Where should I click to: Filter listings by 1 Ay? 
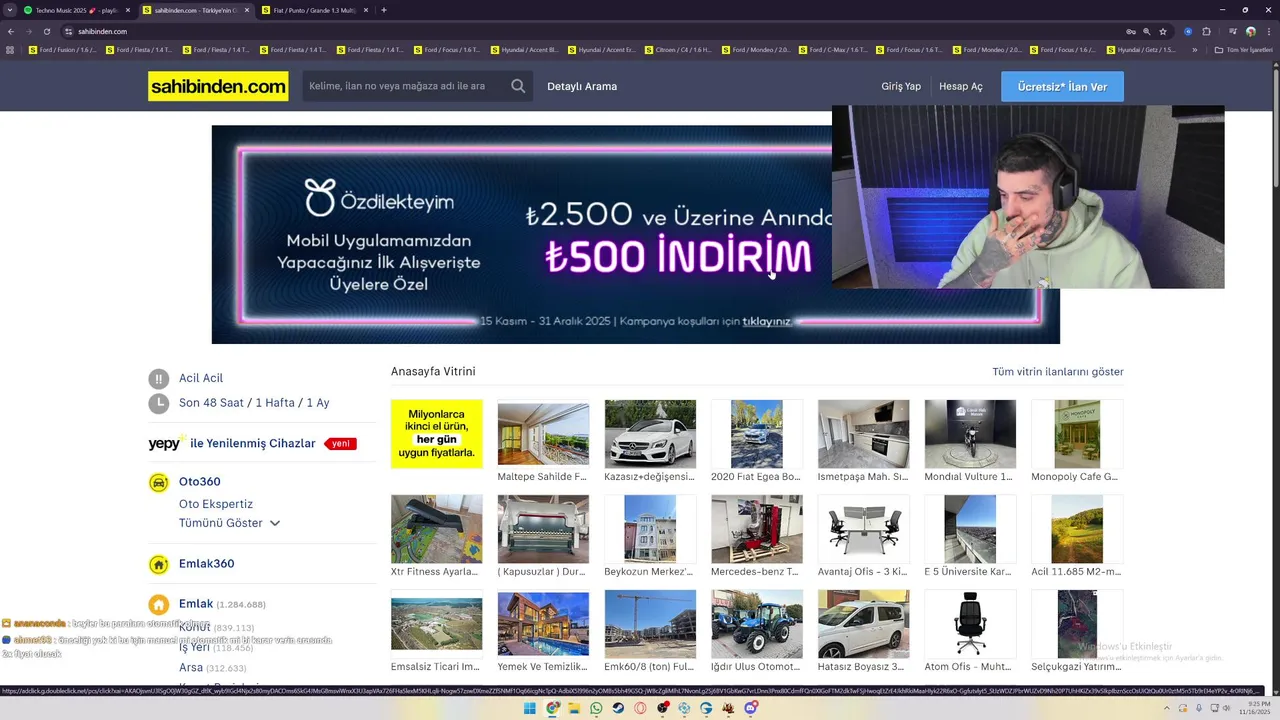coord(318,403)
